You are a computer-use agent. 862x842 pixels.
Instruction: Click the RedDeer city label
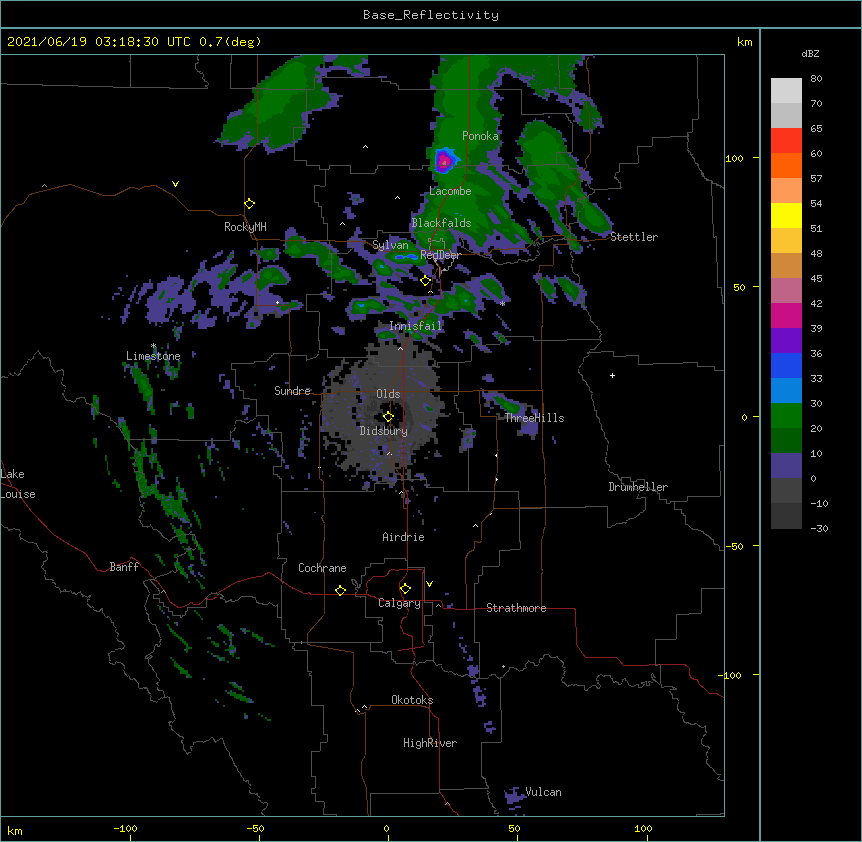coord(440,255)
